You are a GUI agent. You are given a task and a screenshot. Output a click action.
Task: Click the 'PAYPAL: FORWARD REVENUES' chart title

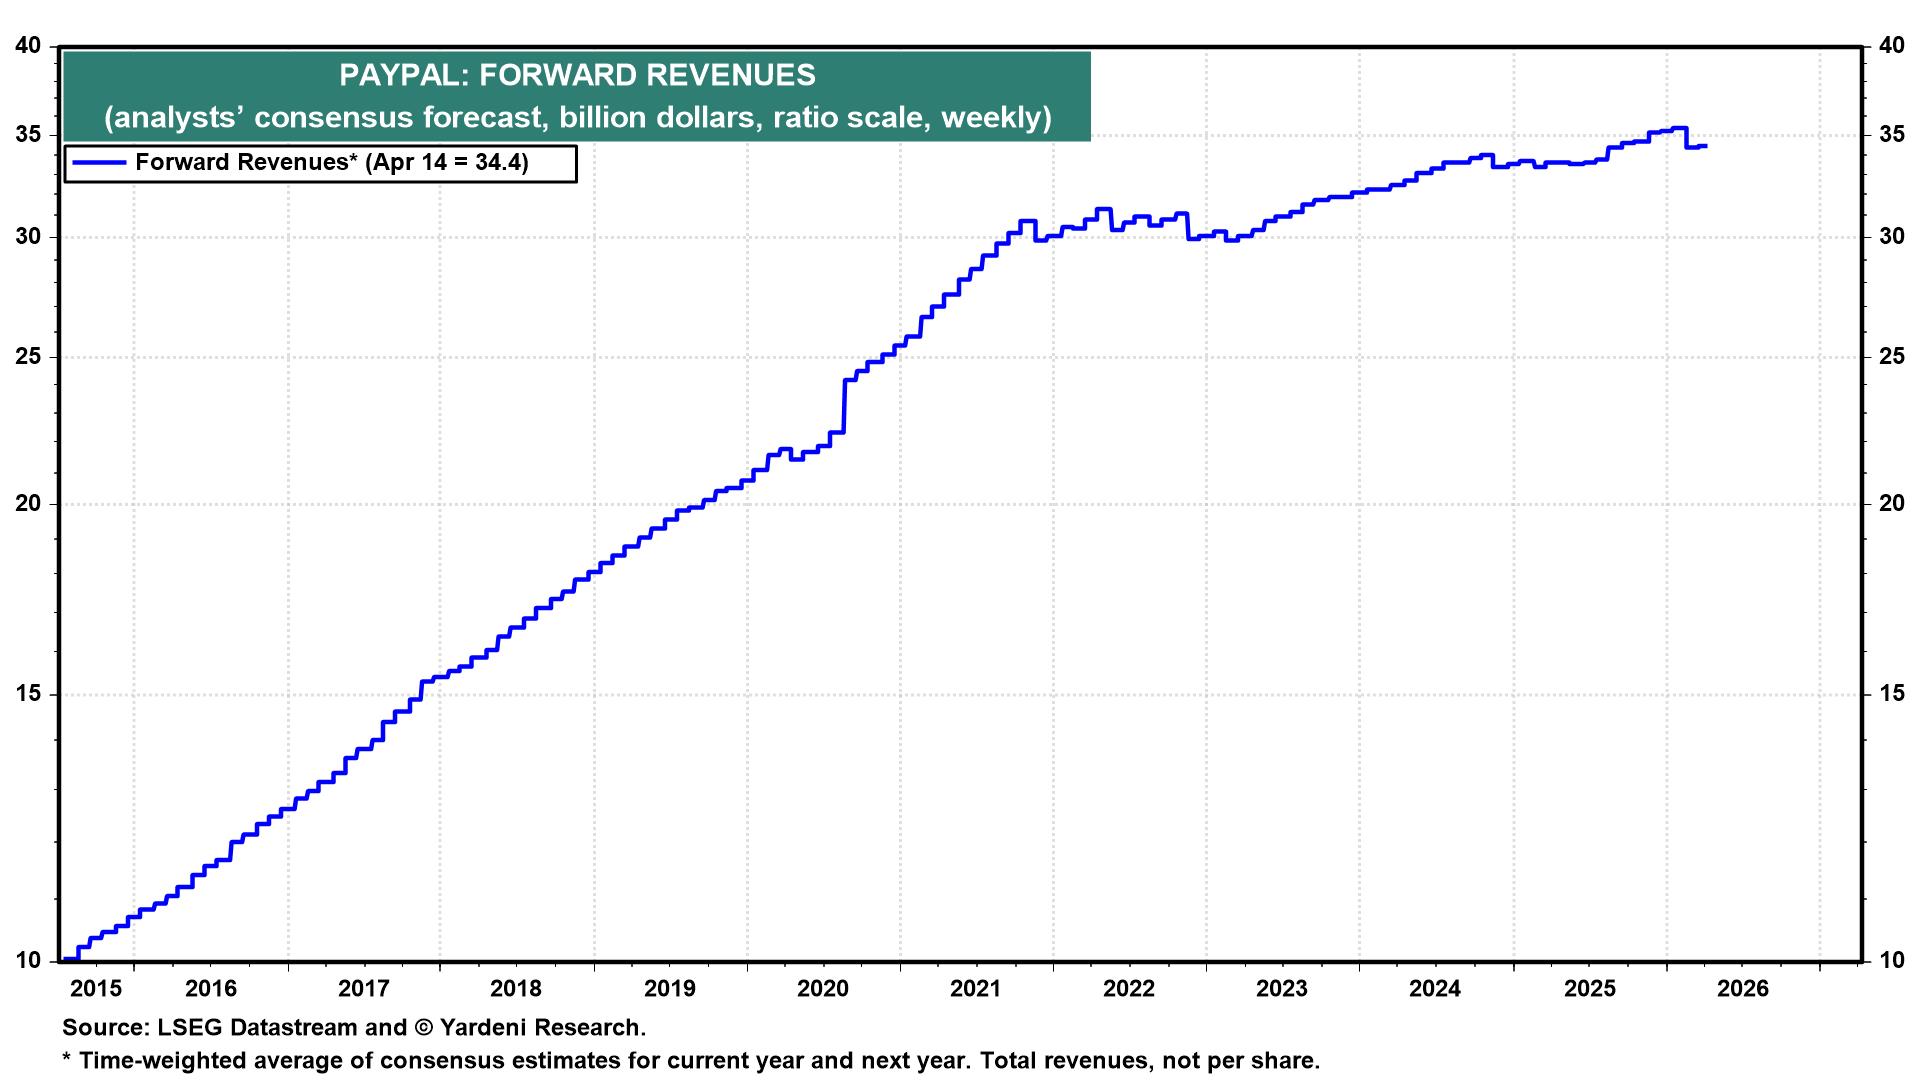click(x=577, y=75)
